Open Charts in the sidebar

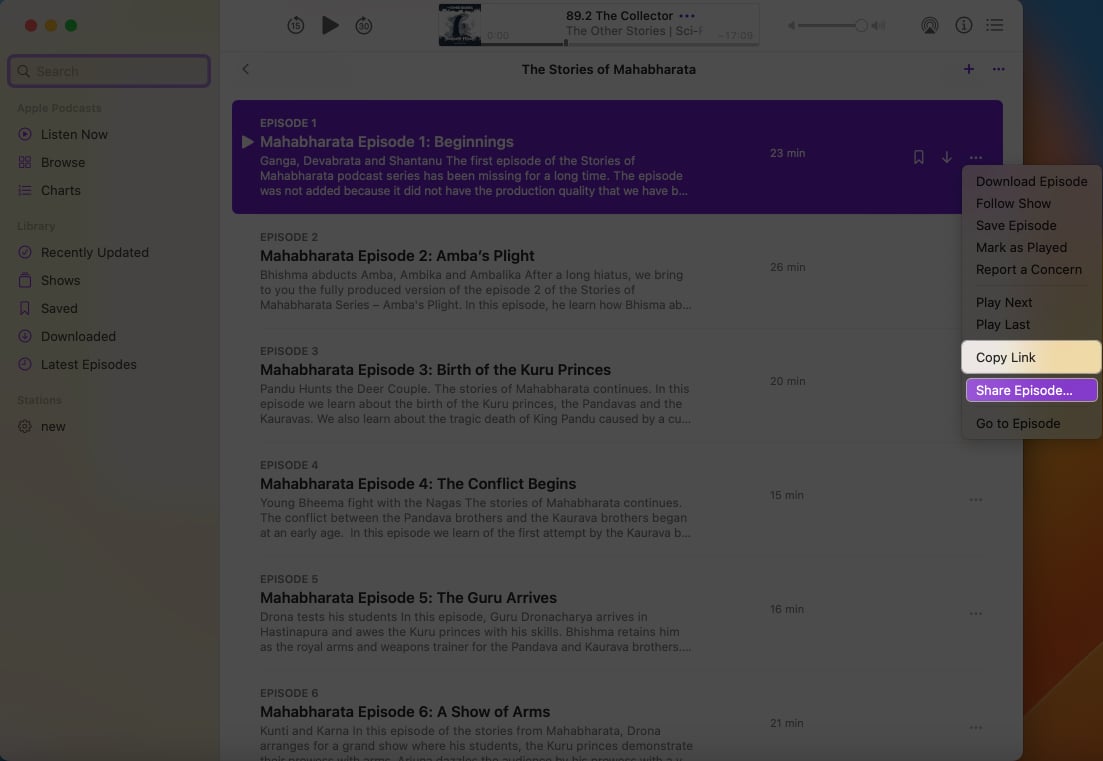(60, 191)
